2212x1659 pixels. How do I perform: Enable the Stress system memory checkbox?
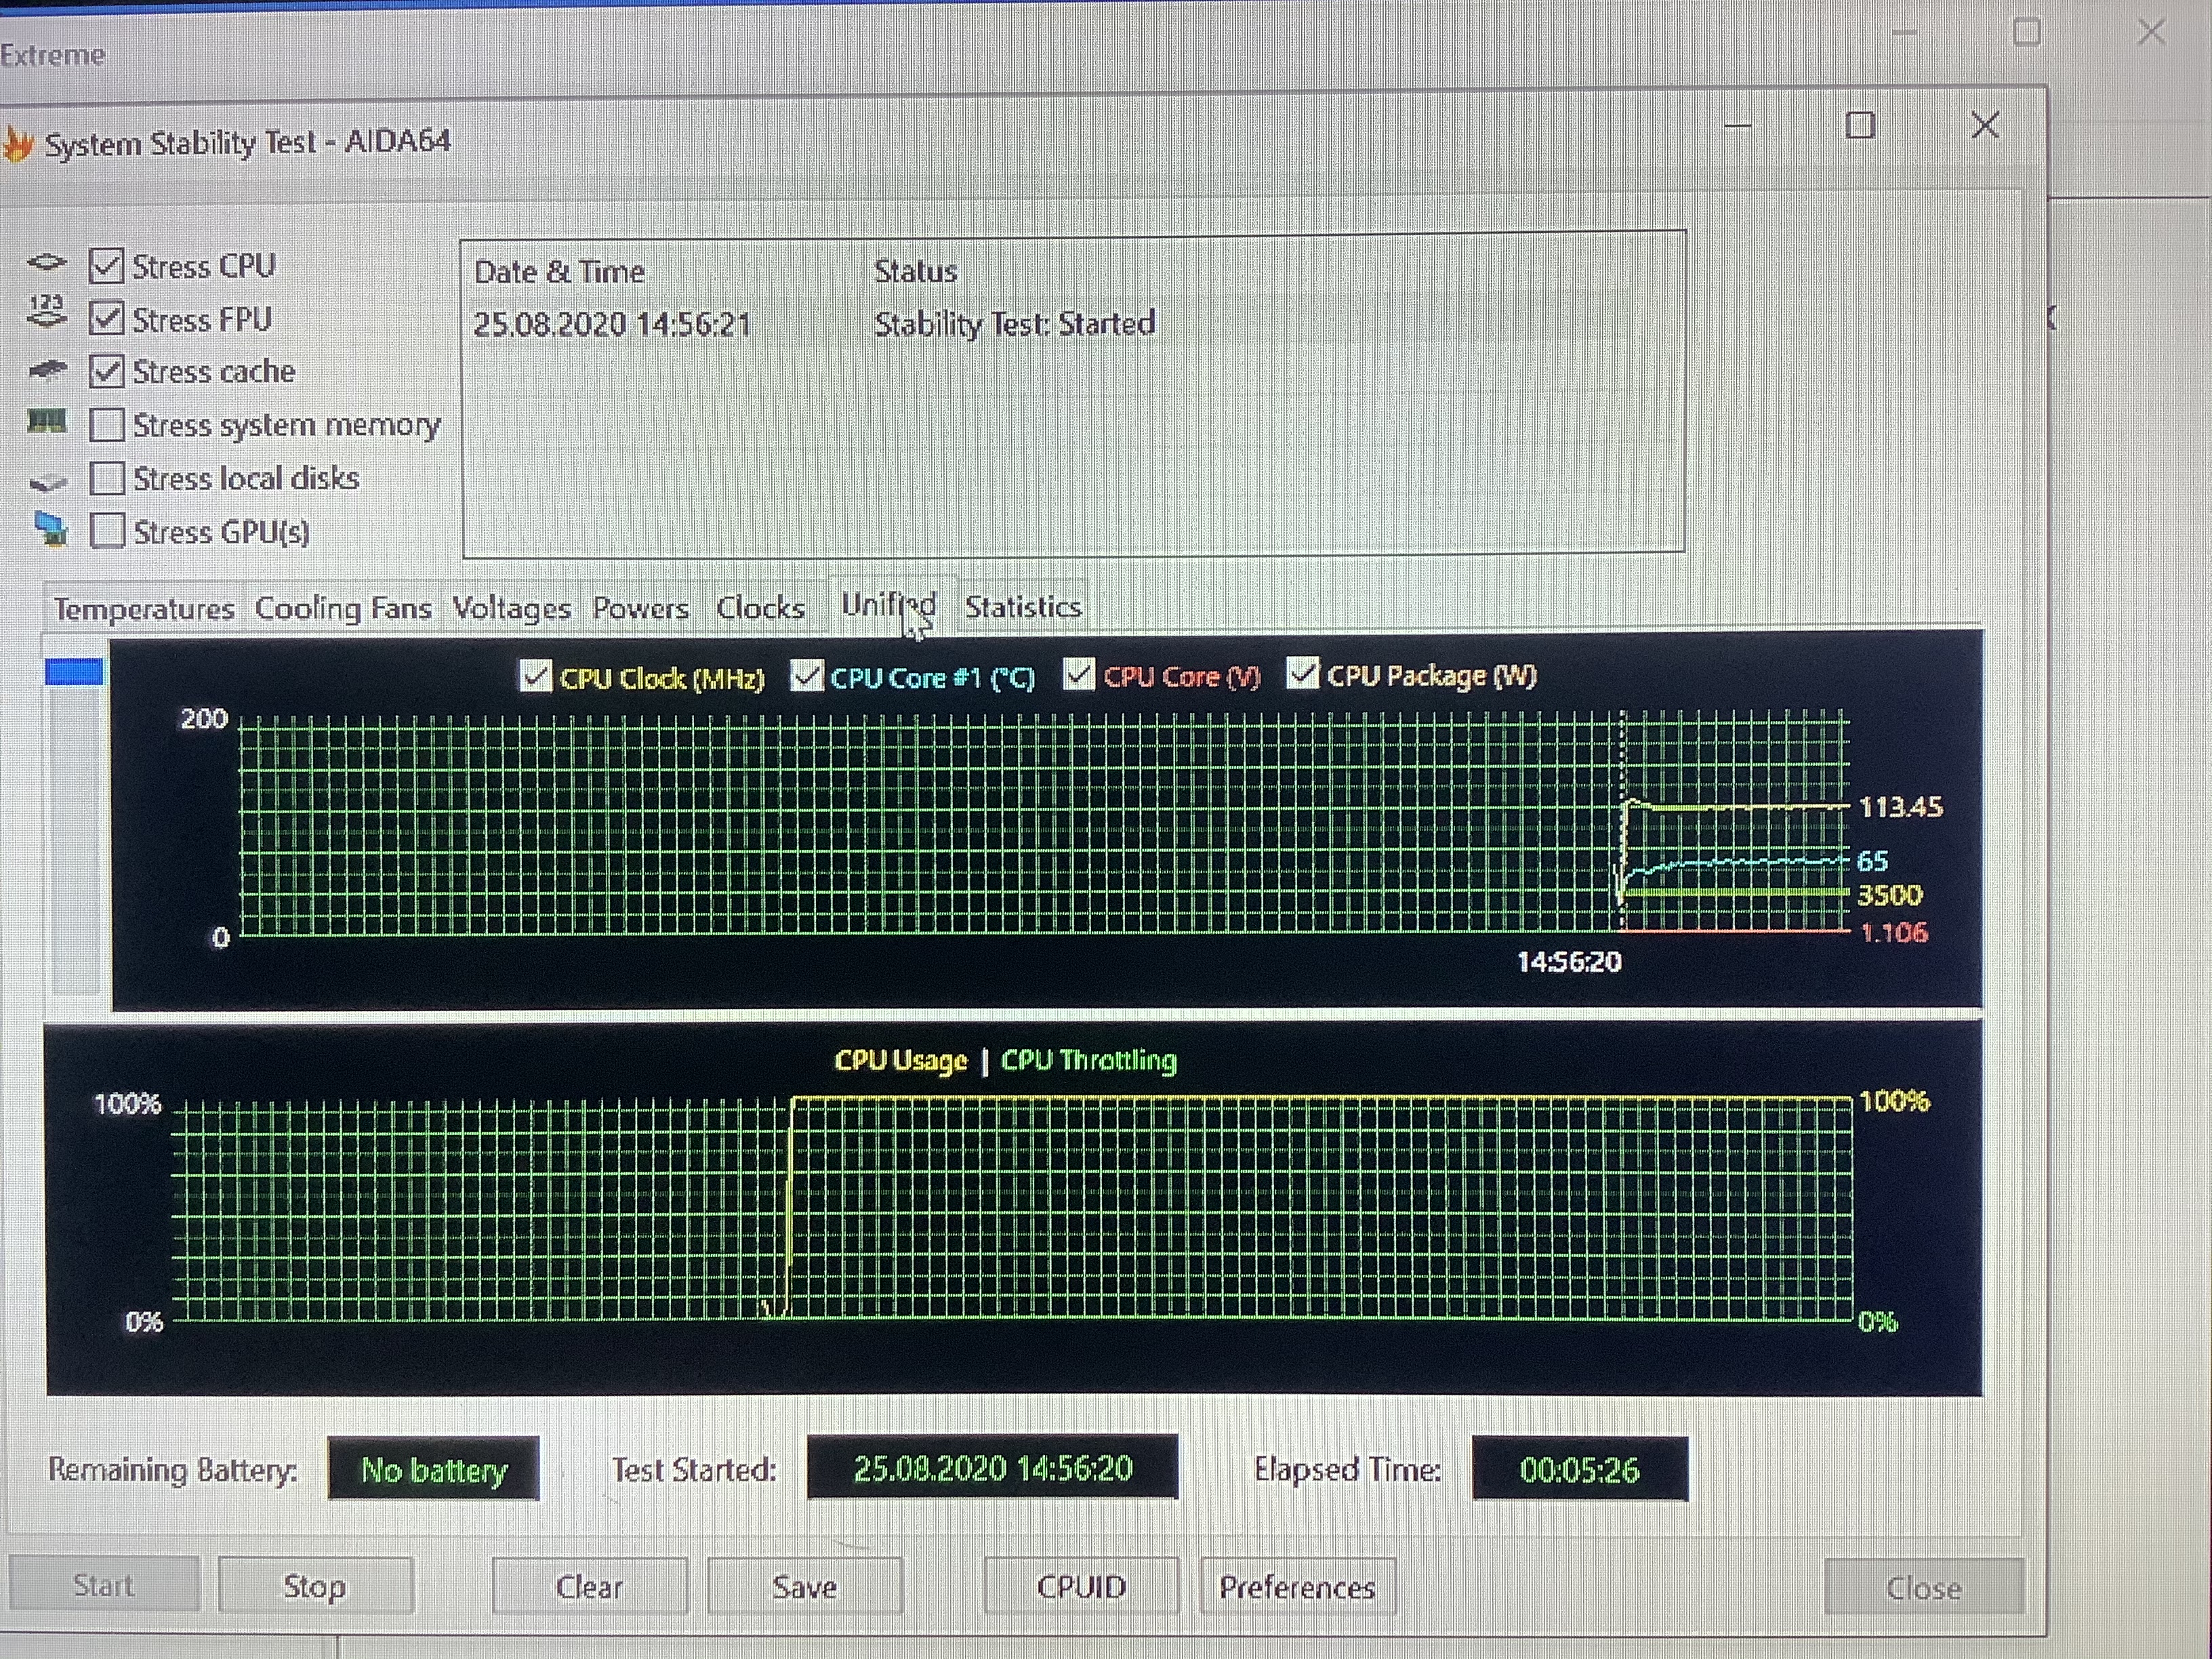107,425
